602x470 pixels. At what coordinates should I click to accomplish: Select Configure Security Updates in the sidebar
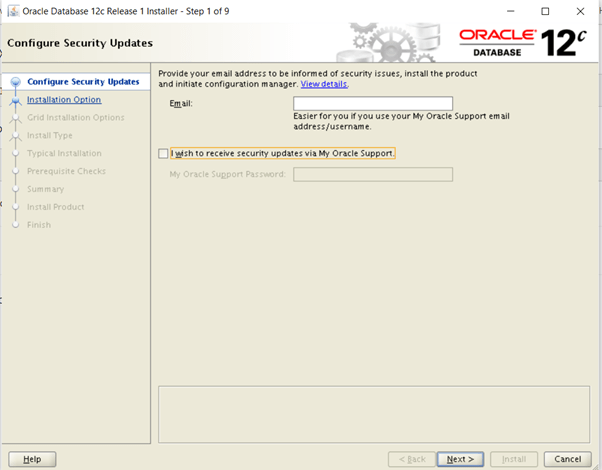82,82
